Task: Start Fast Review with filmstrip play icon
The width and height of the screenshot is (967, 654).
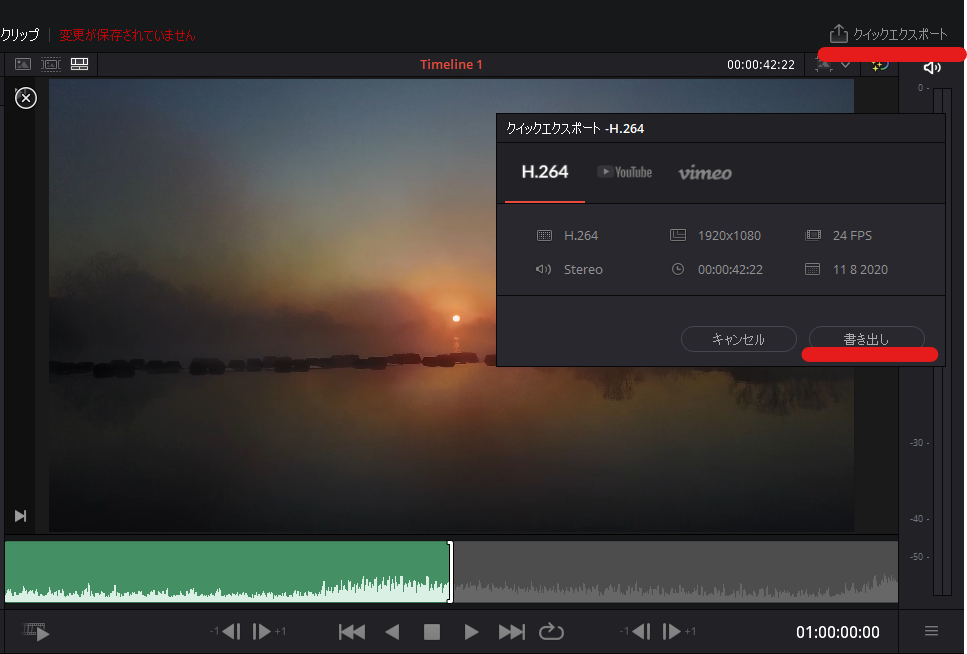Action: pos(36,632)
